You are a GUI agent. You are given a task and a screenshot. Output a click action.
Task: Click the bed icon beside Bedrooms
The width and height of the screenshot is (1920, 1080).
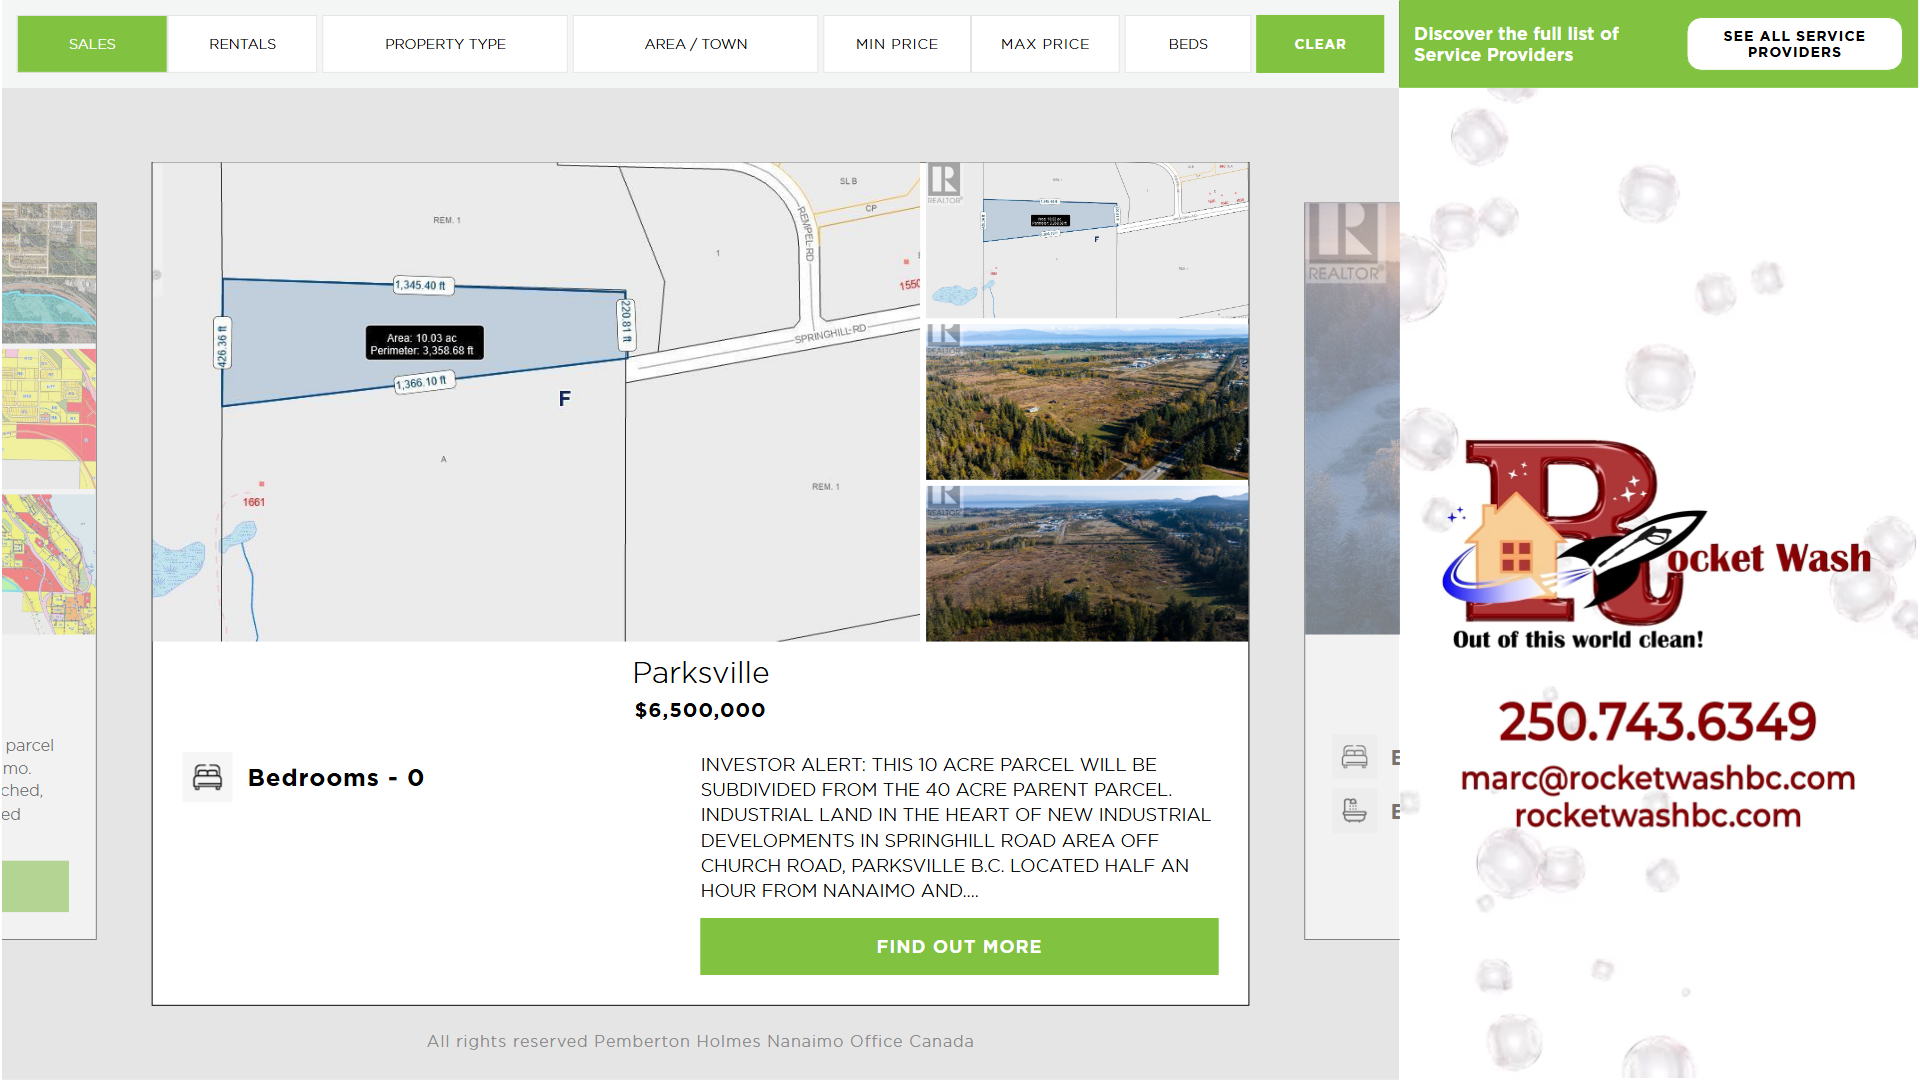tap(207, 777)
